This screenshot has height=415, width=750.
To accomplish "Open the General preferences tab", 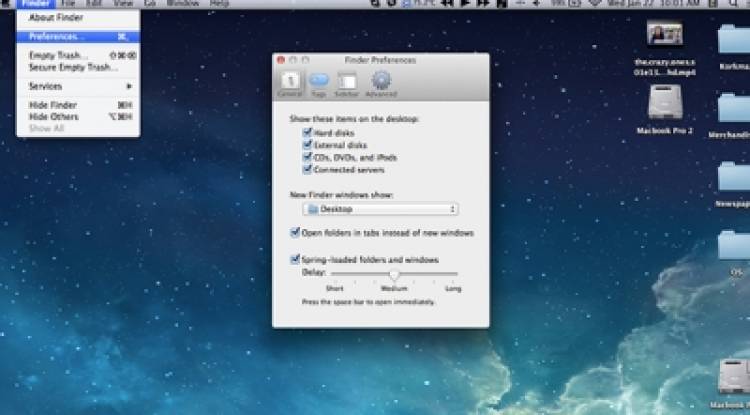I will coord(290,85).
